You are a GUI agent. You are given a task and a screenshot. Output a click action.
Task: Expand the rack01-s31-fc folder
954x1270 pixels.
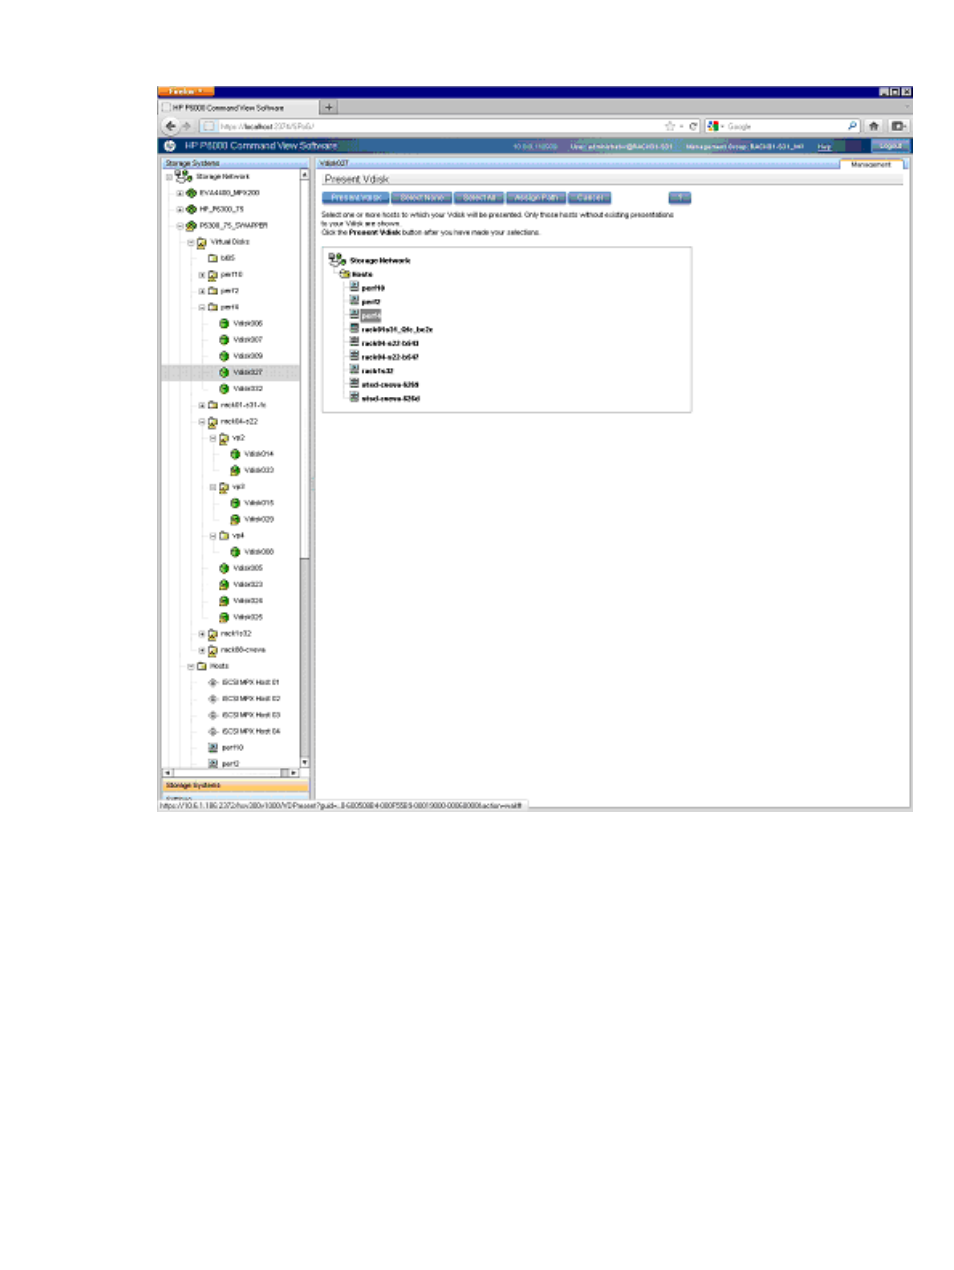[x=202, y=405]
